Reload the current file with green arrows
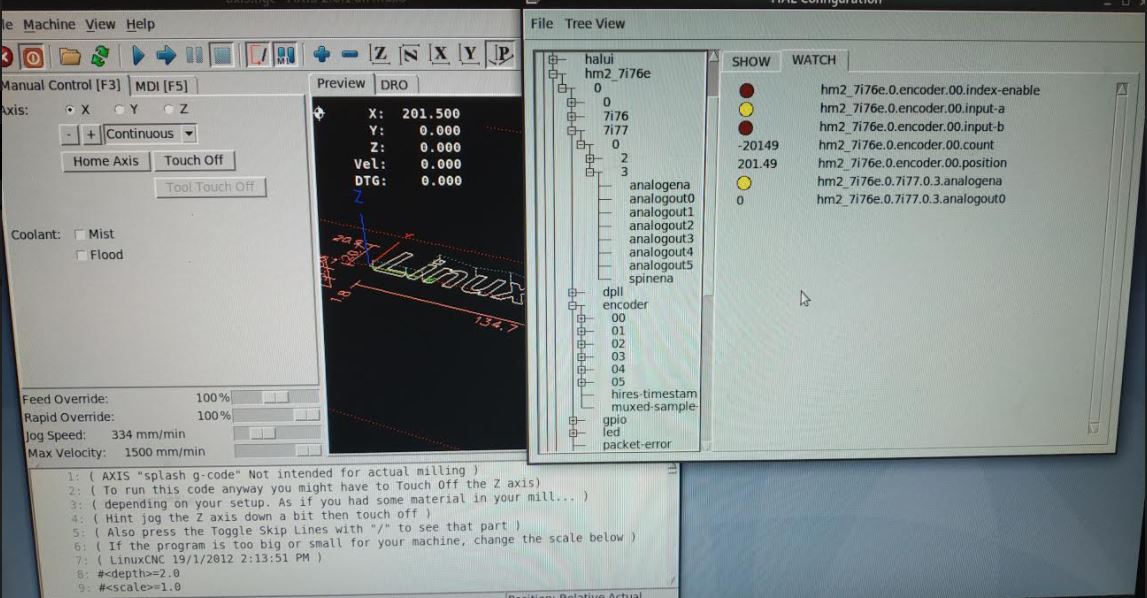 [100, 56]
